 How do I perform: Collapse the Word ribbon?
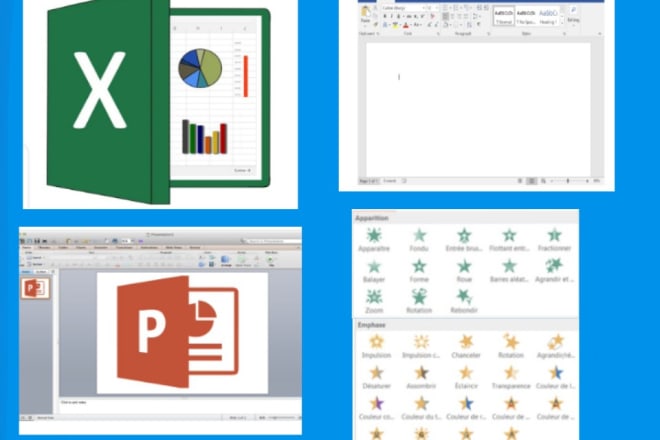pos(599,34)
